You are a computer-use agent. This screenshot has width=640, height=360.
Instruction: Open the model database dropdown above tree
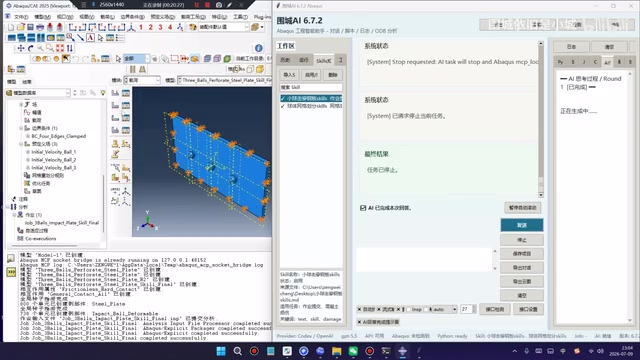tap(38, 93)
